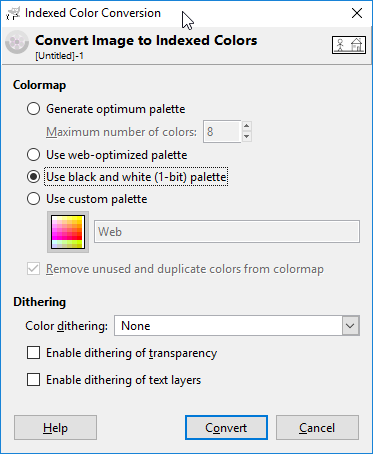Click the Convert button
The height and width of the screenshot is (454, 373).
pos(226,428)
